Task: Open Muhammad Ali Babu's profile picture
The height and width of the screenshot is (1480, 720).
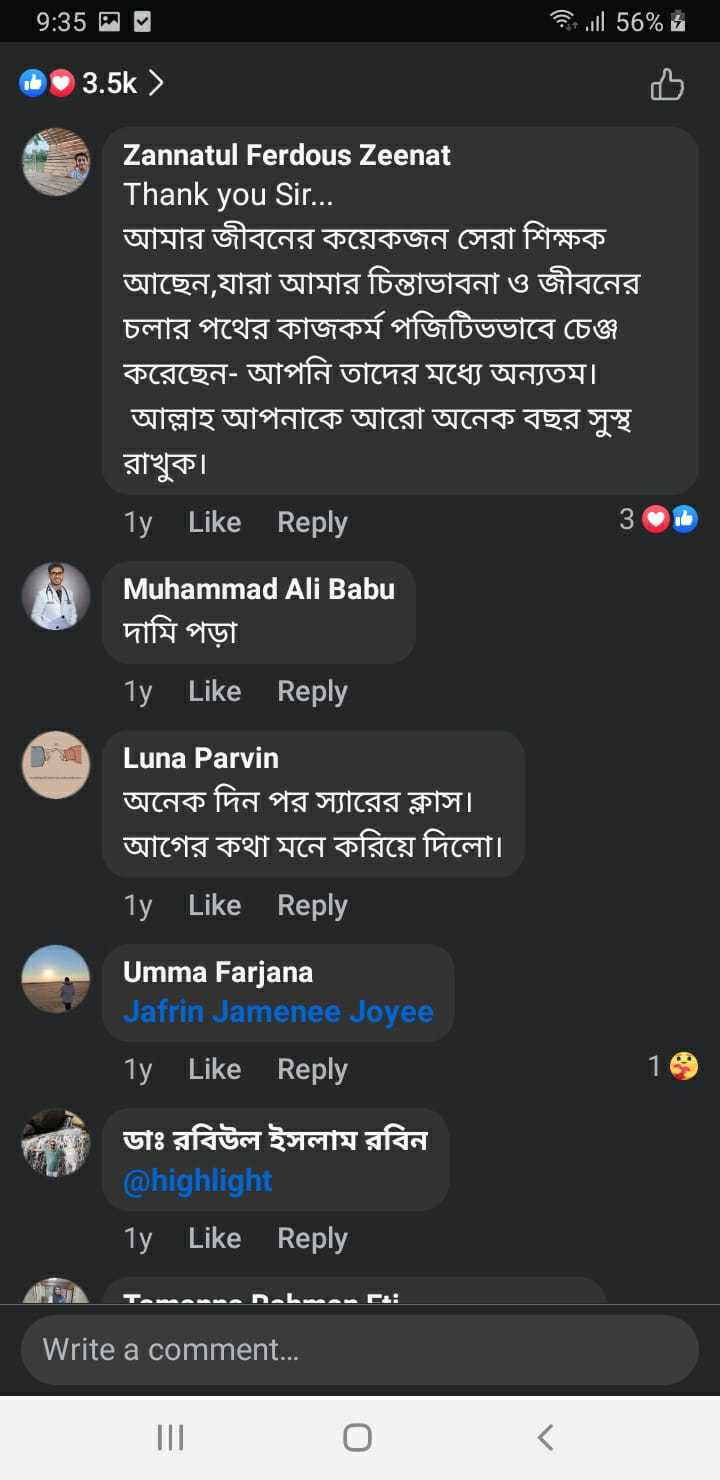Action: pos(56,596)
